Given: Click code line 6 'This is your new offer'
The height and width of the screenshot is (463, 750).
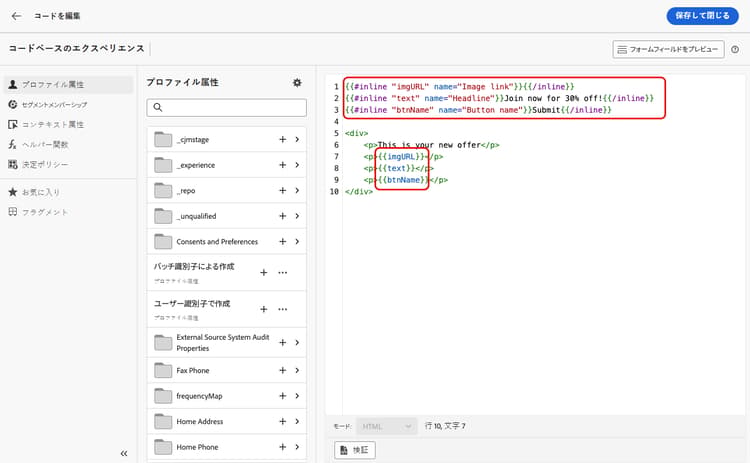Looking at the screenshot, I should click(x=429, y=145).
